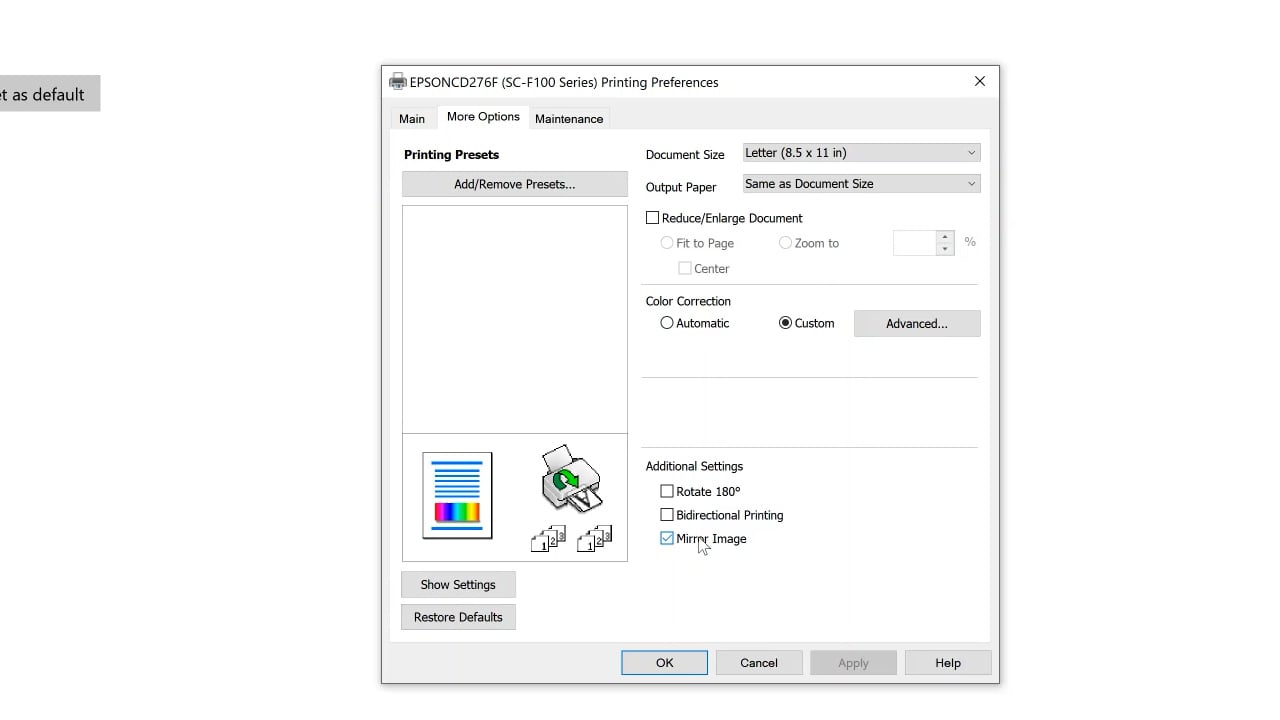Click the Show Settings button
This screenshot has width=1280, height=720.
pyautogui.click(x=458, y=585)
